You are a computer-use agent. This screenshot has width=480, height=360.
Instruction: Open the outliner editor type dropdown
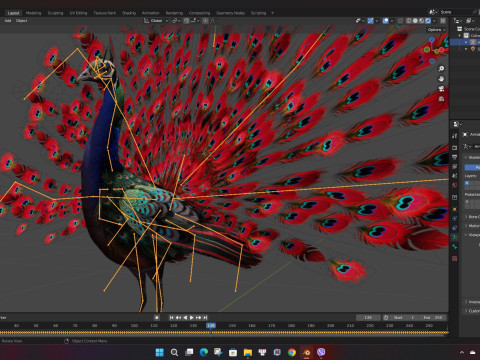coord(458,21)
